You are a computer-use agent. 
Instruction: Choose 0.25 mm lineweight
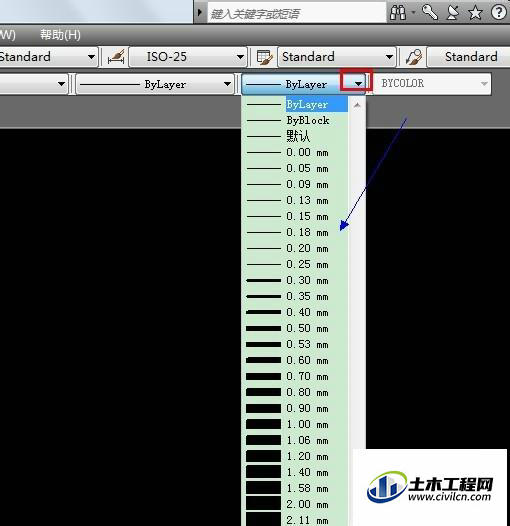point(295,264)
